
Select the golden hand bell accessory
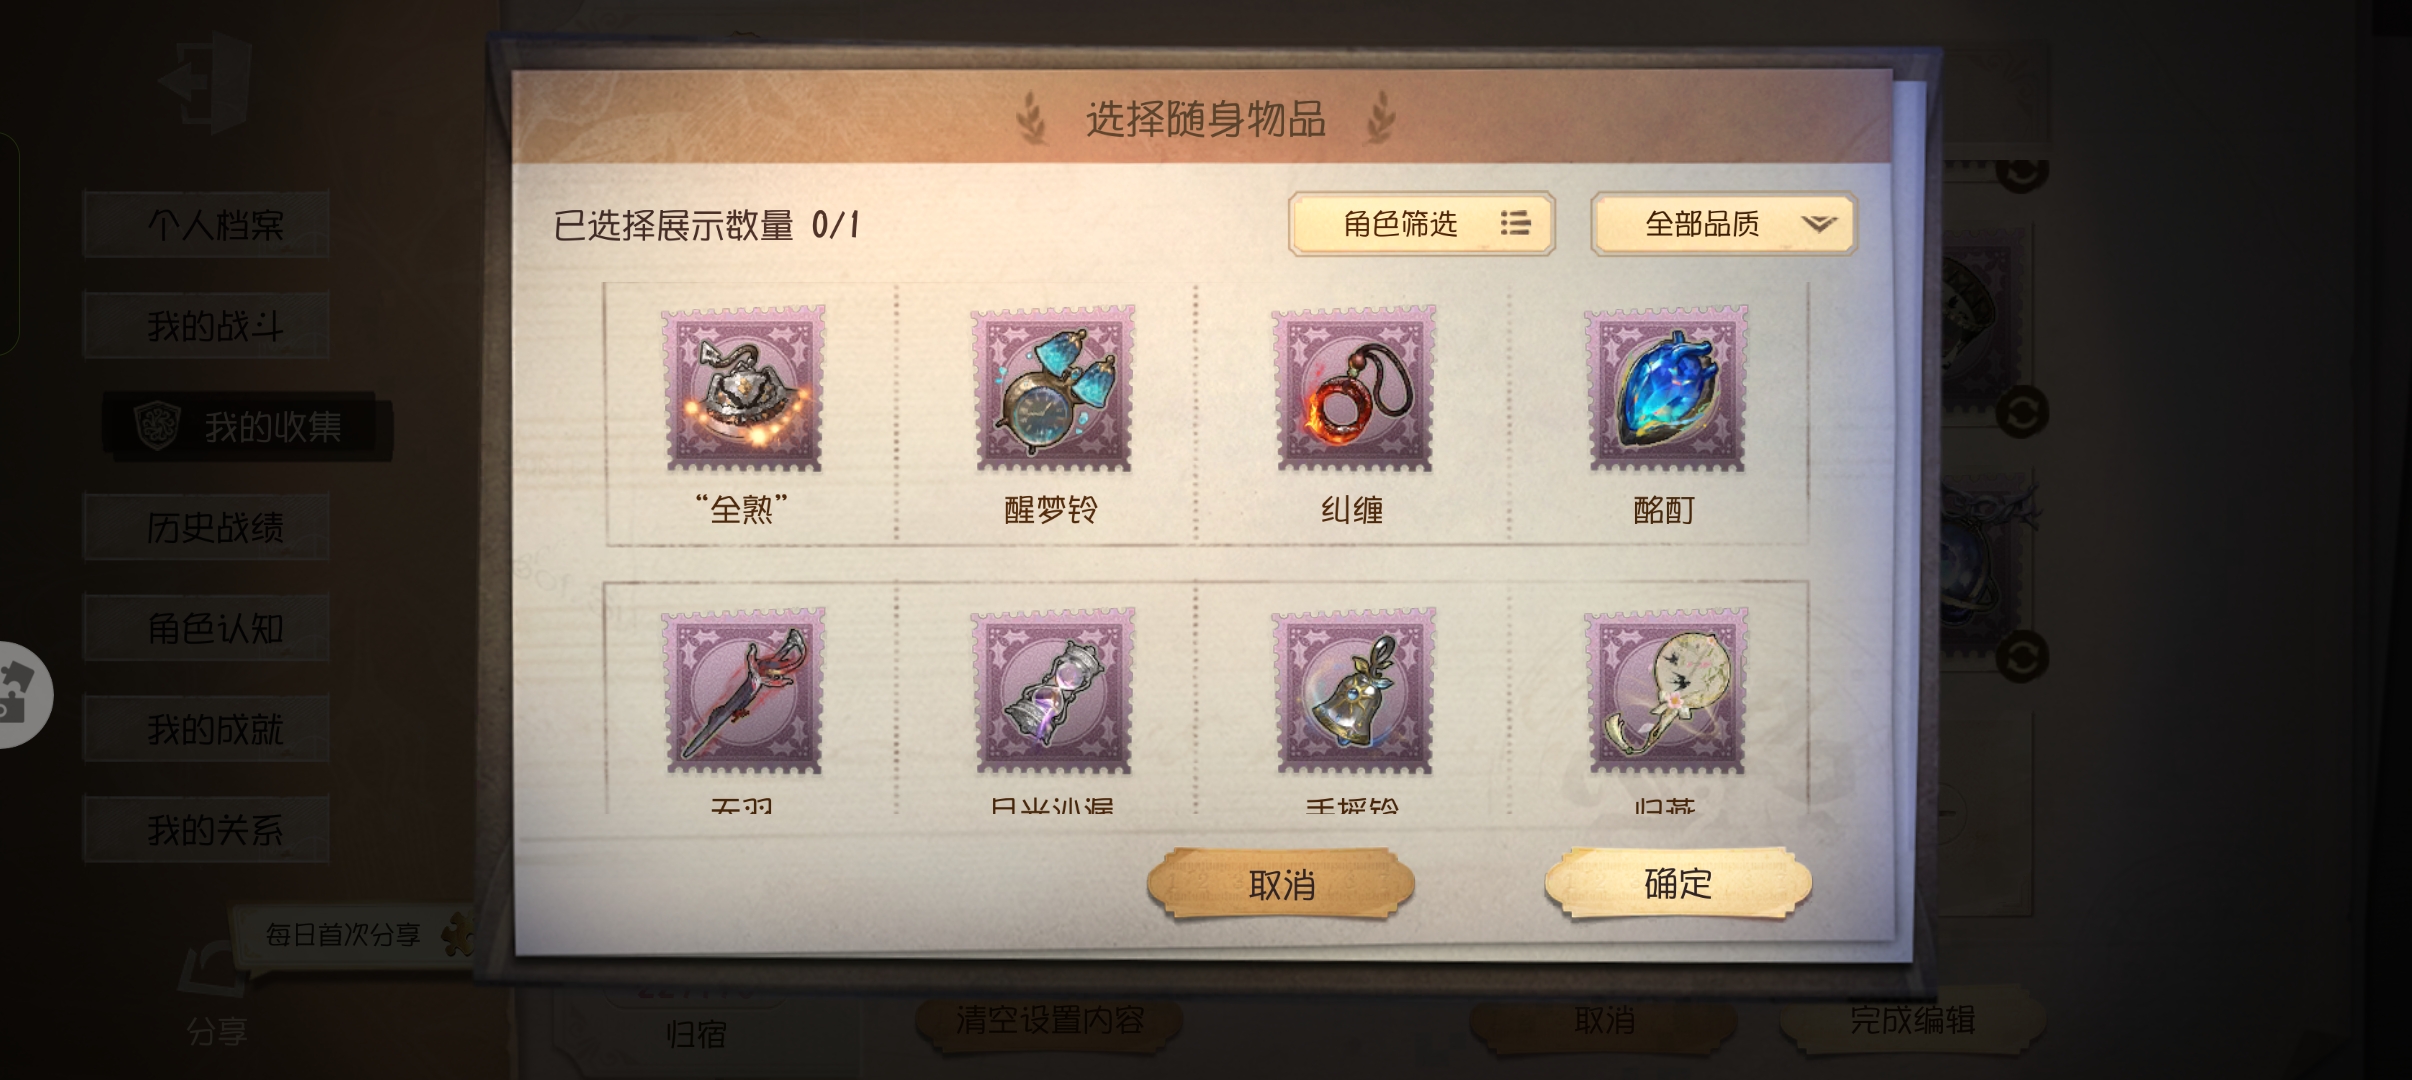click(x=1353, y=691)
